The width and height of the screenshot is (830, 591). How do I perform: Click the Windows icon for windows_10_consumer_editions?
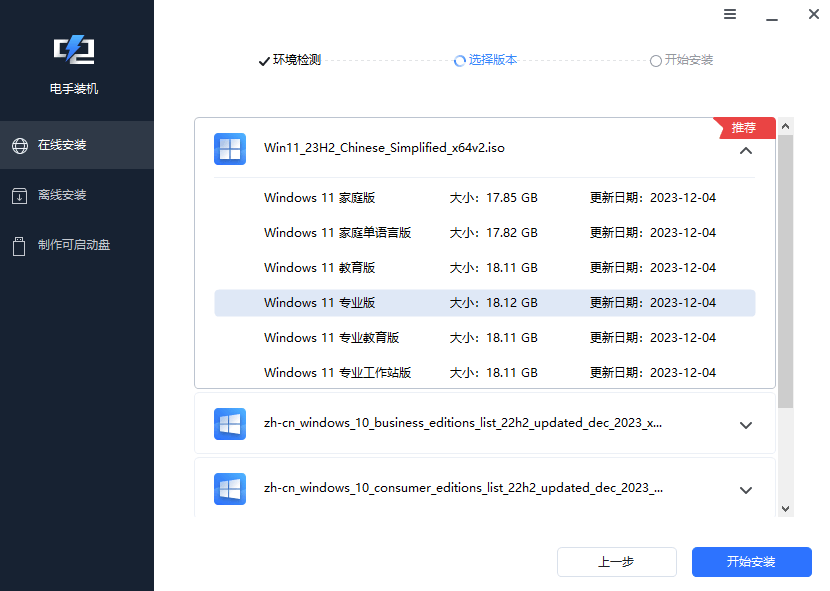230,490
